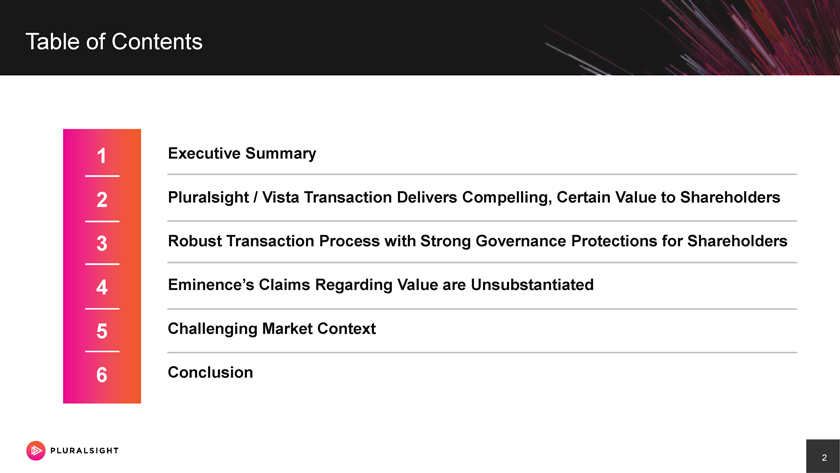Click the PLURALSIGHT wordmark text

84,450
